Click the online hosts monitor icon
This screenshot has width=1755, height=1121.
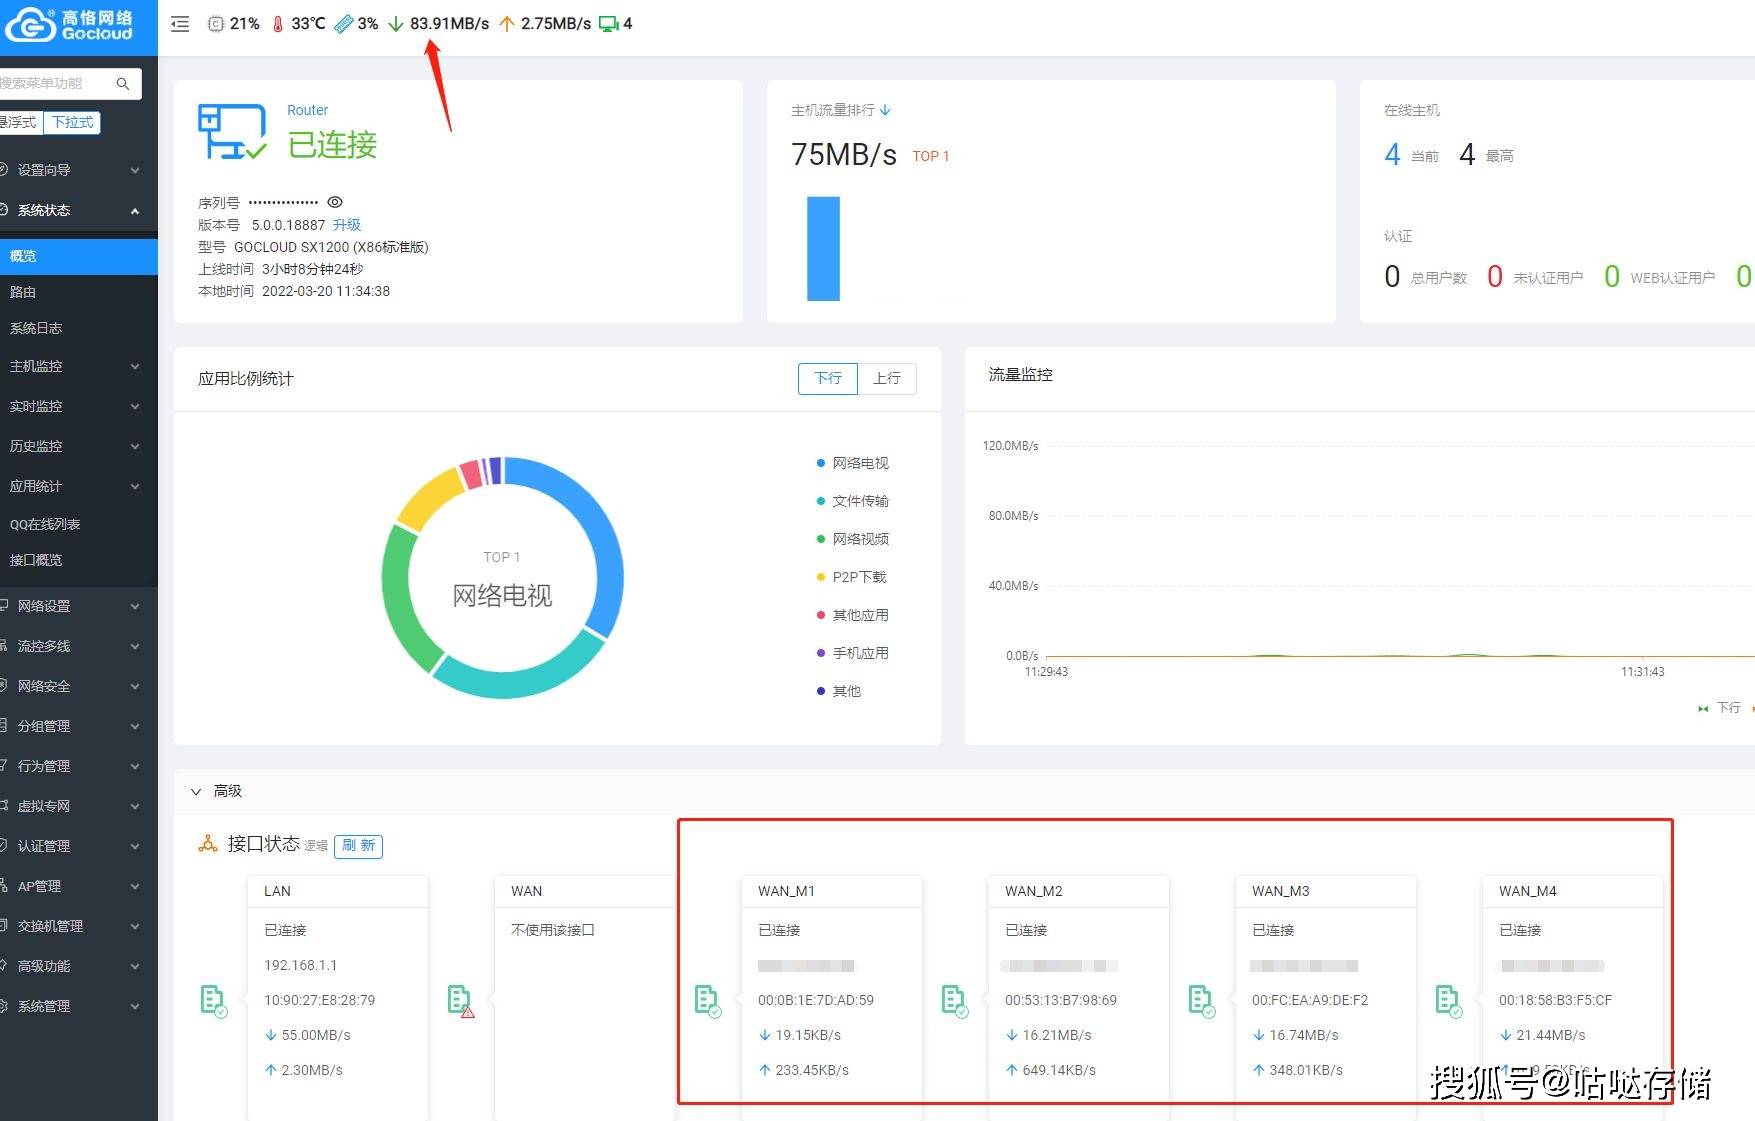click(x=608, y=24)
